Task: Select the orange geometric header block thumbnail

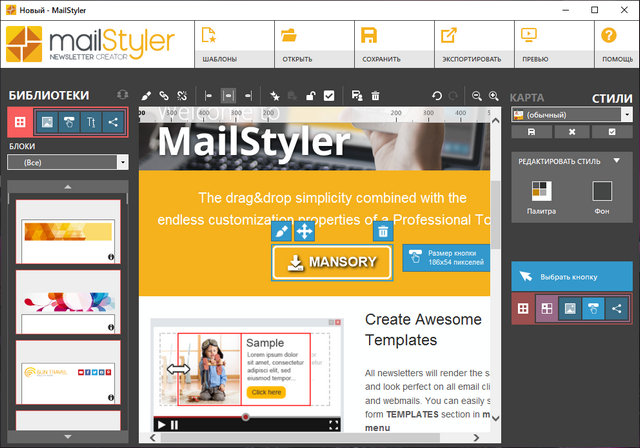Action: (68, 232)
